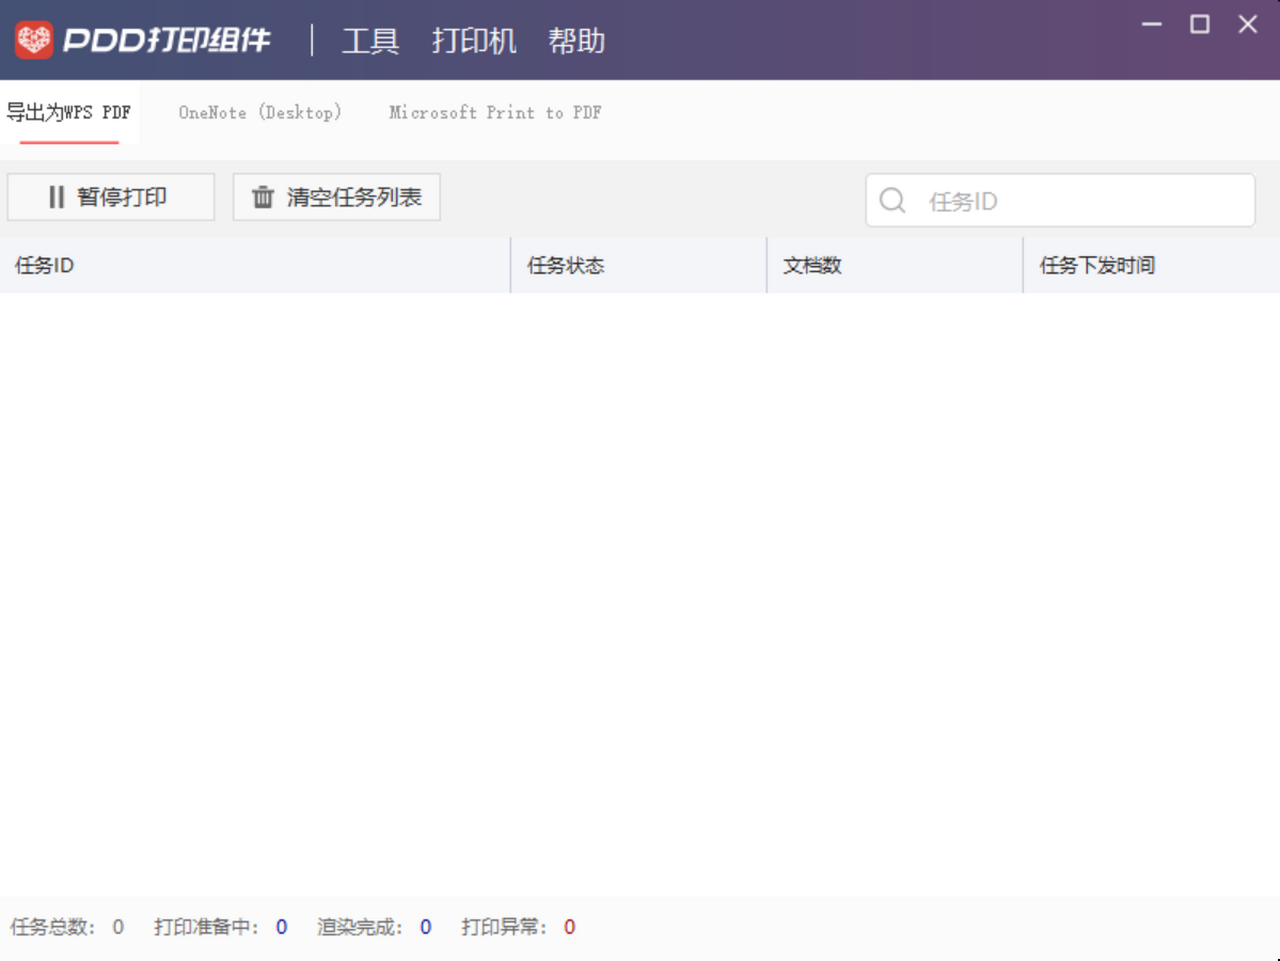Open the 帮助 menu
This screenshot has height=961, width=1280.
tap(577, 41)
